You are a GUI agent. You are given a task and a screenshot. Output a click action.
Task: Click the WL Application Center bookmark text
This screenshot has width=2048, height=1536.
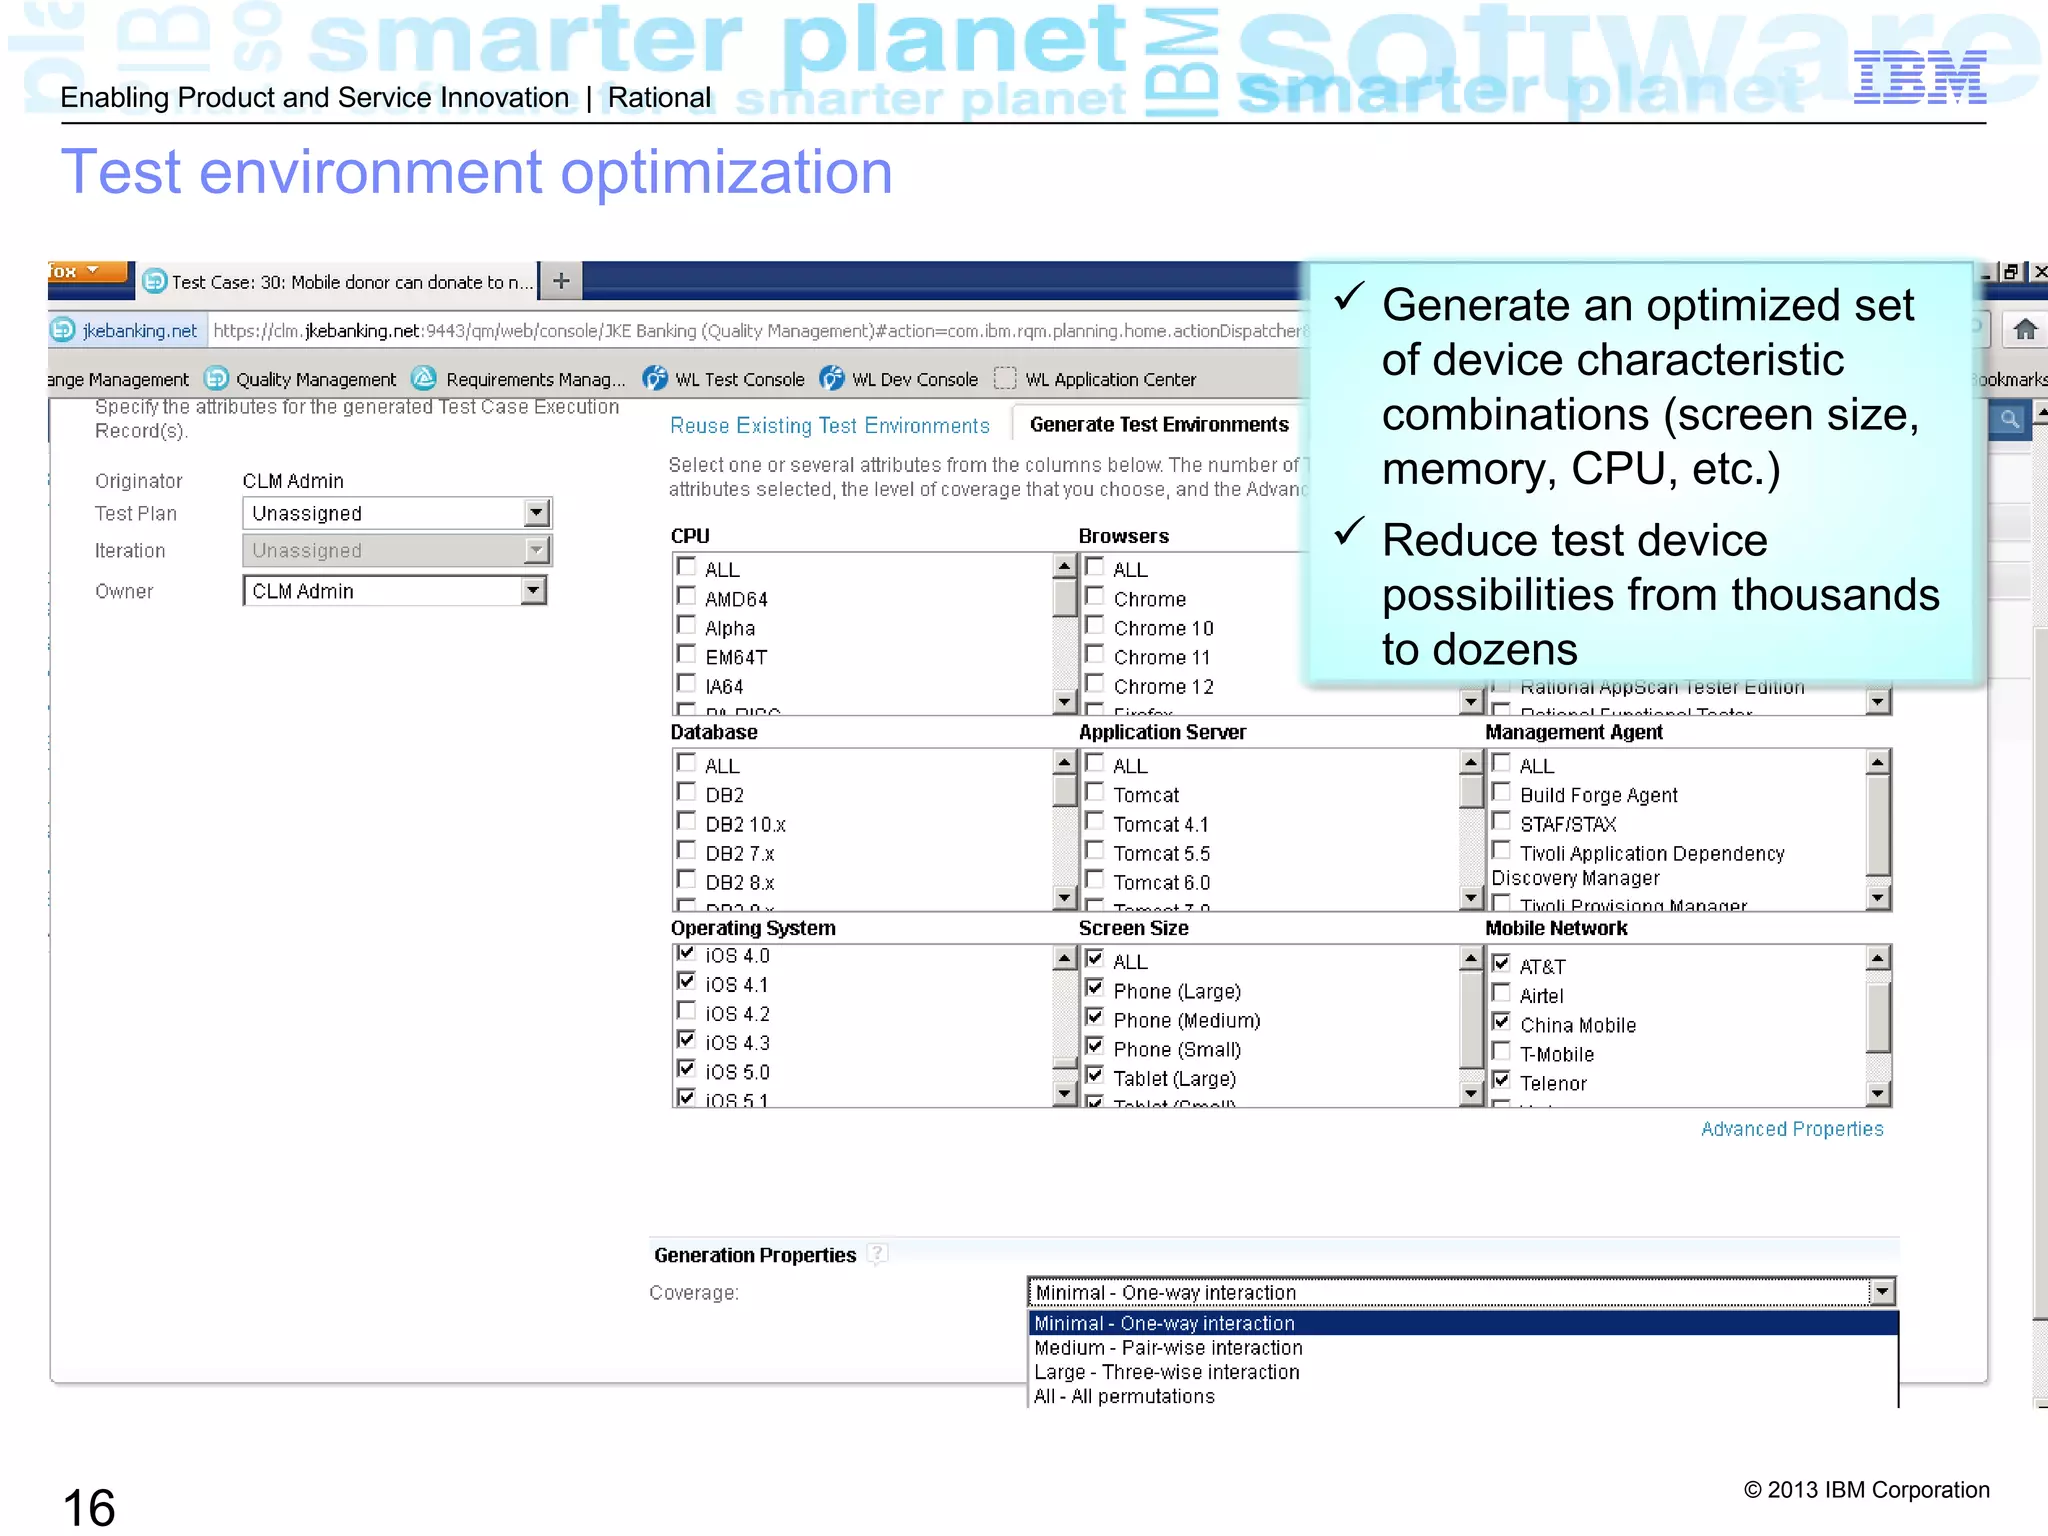(1110, 379)
